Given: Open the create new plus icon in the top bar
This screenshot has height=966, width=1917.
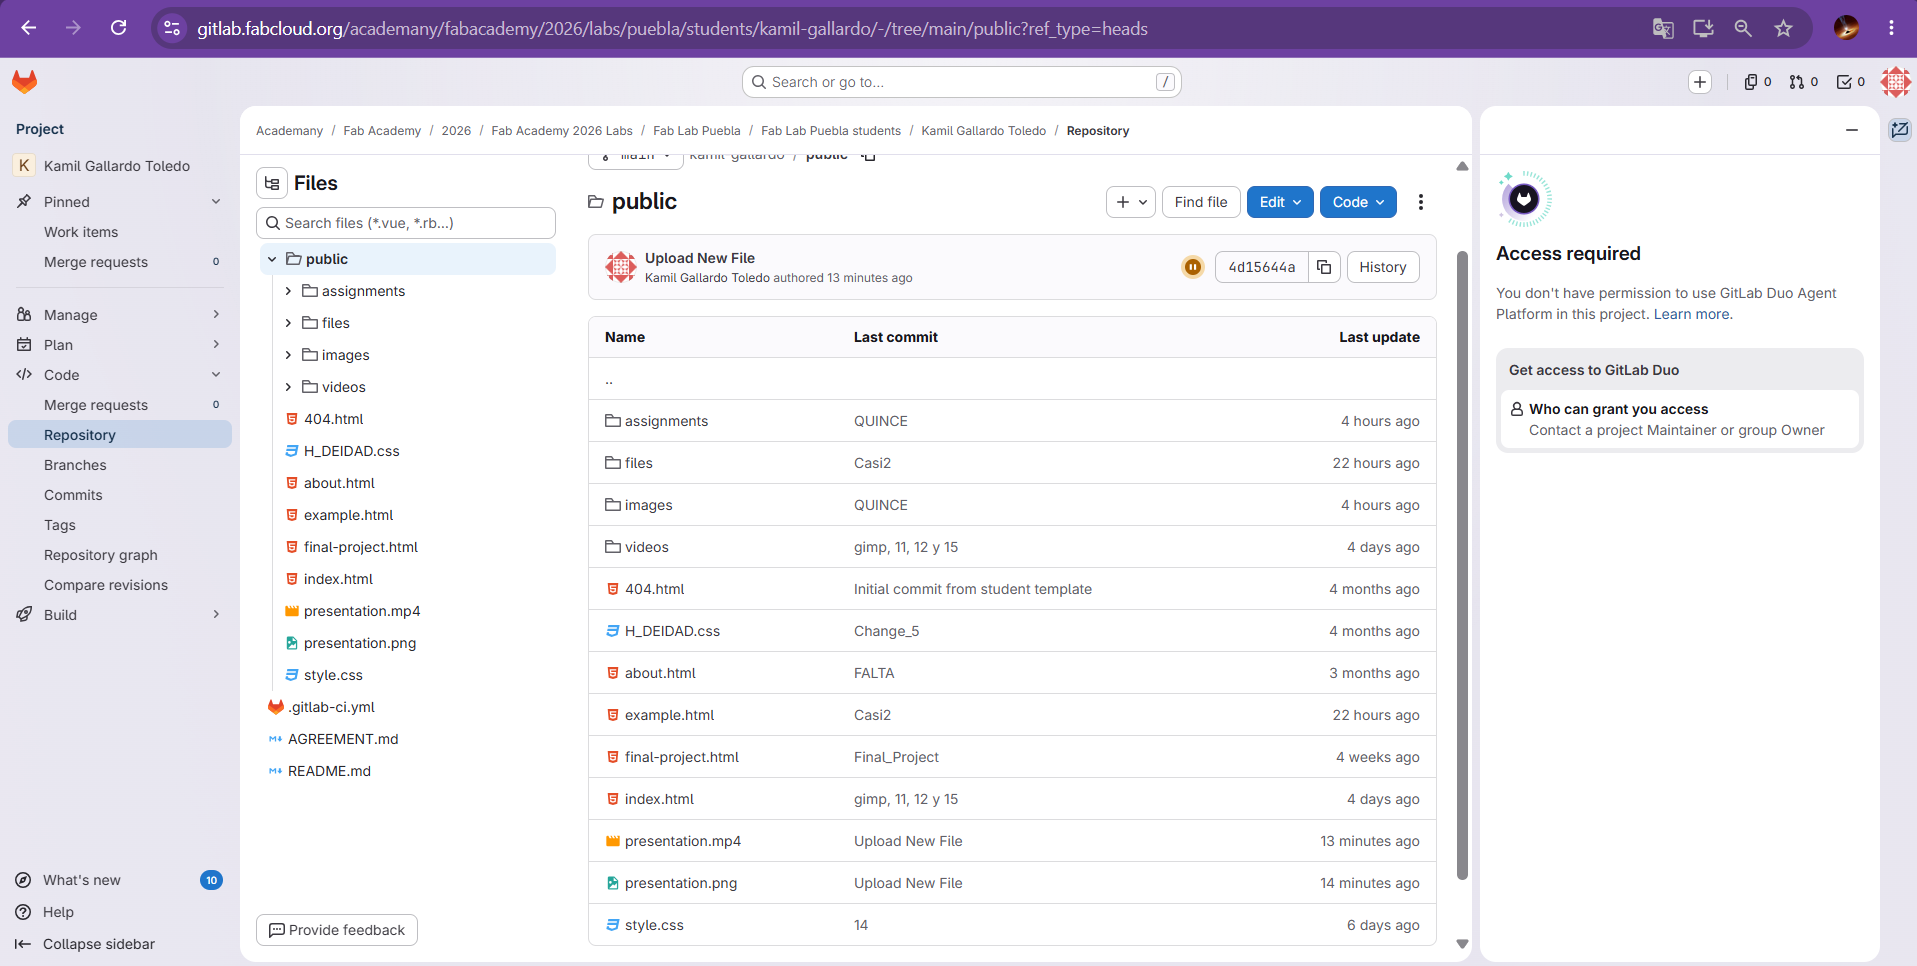Looking at the screenshot, I should (x=1700, y=82).
